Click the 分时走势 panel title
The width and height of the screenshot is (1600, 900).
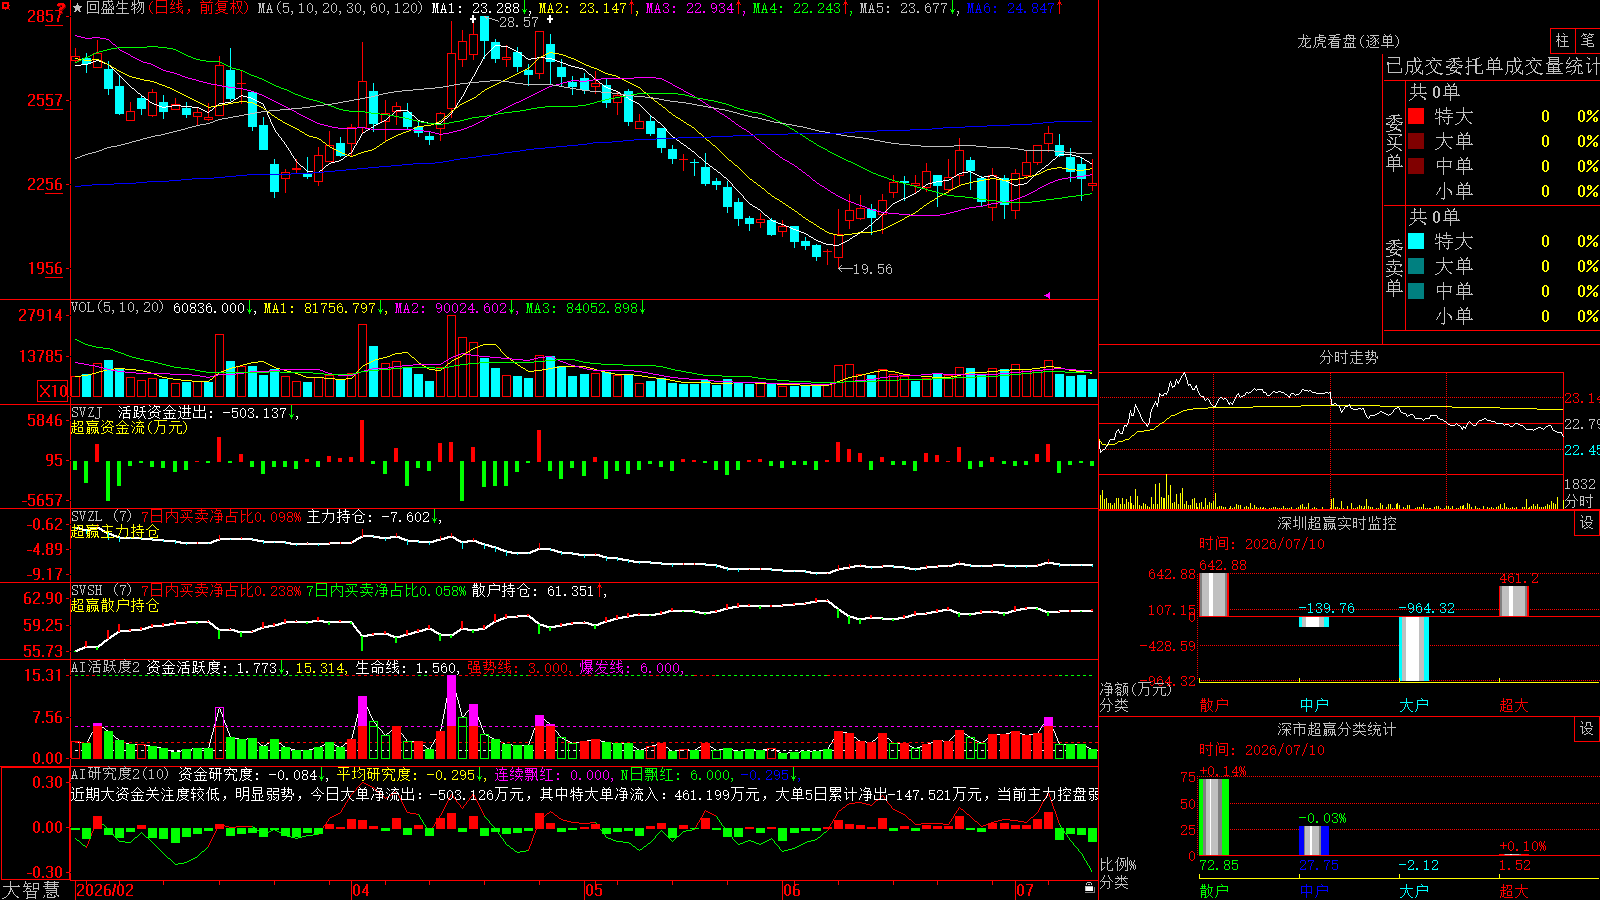click(1348, 357)
